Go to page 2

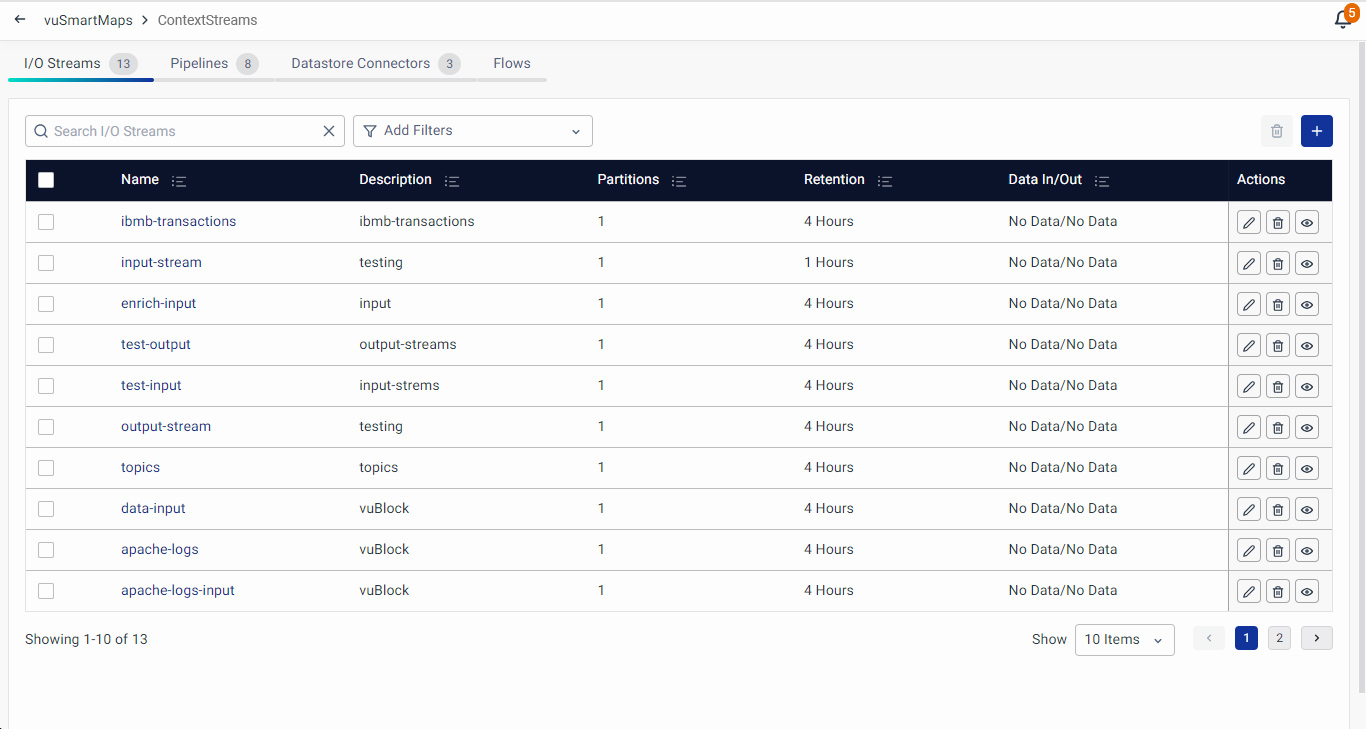point(1279,638)
